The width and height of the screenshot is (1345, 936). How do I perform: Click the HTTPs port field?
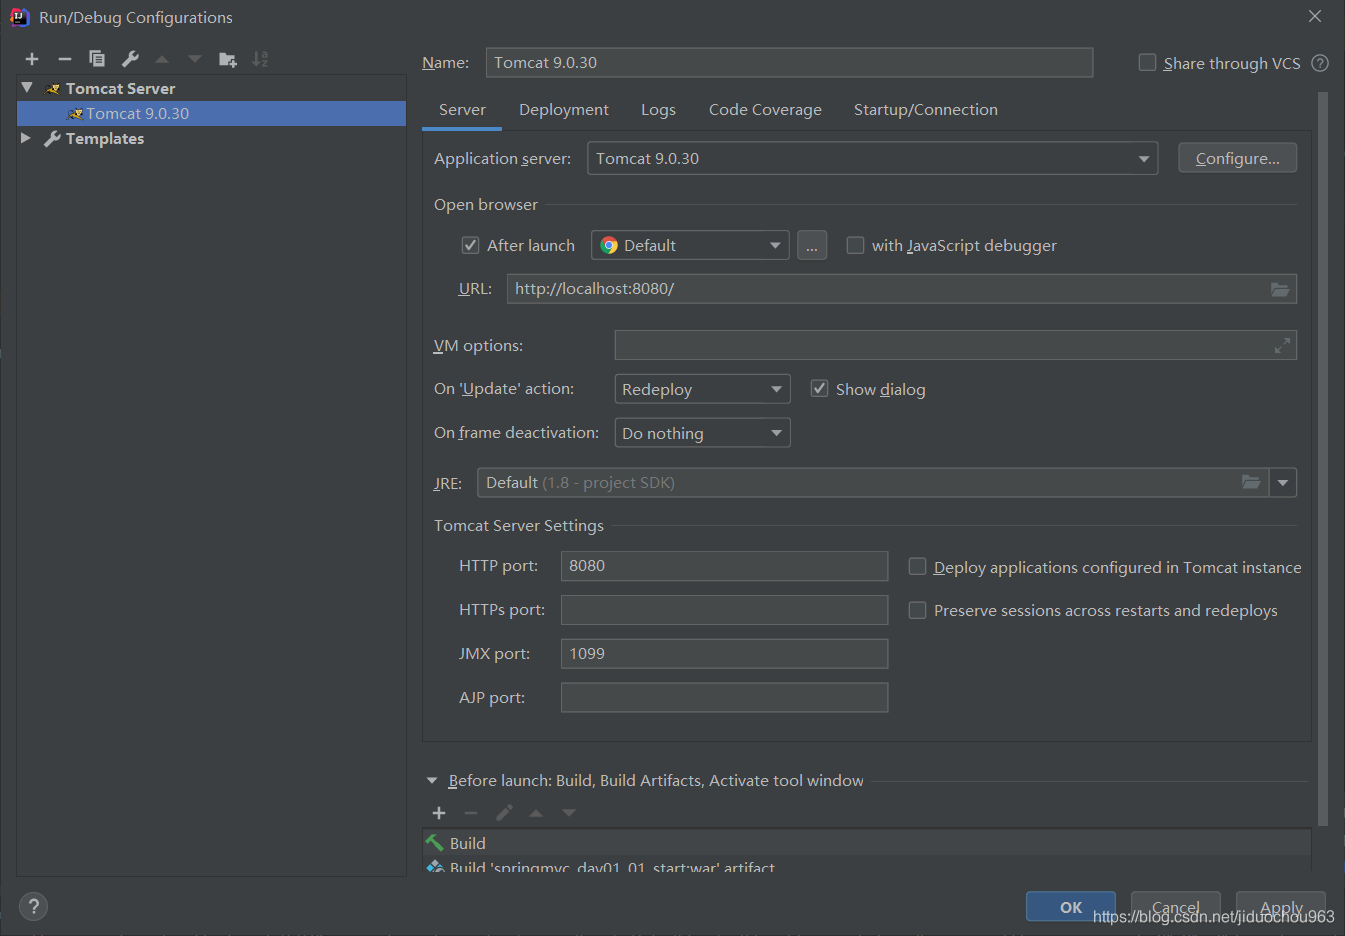pos(724,610)
